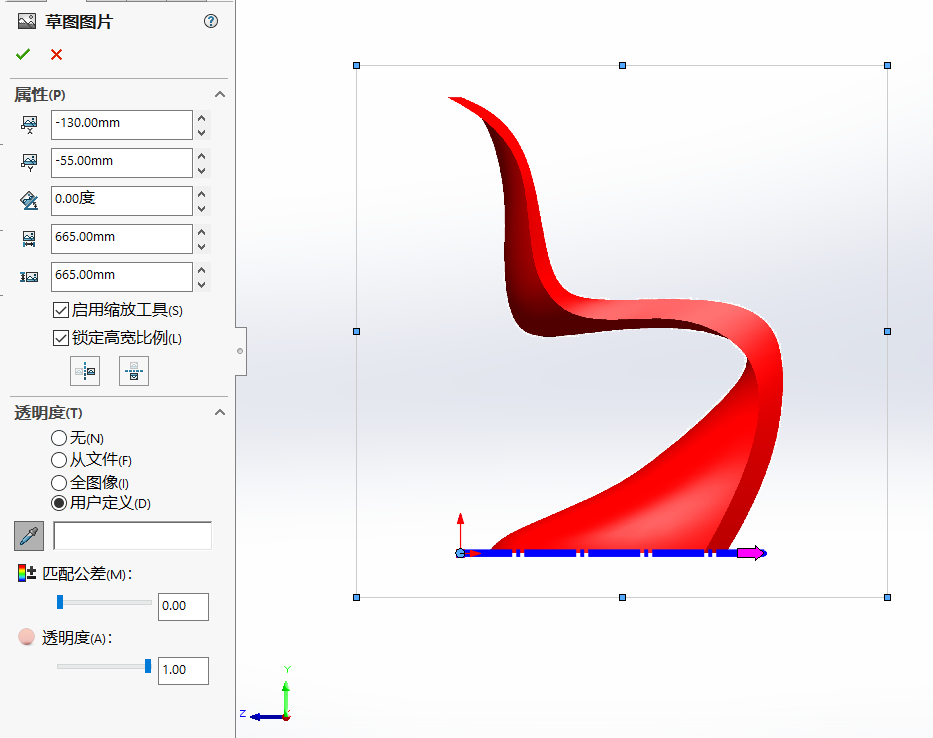Viewport: 933px width, 738px height.
Task: Increase the -55.00mm Y position value
Action: pyautogui.click(x=202, y=156)
